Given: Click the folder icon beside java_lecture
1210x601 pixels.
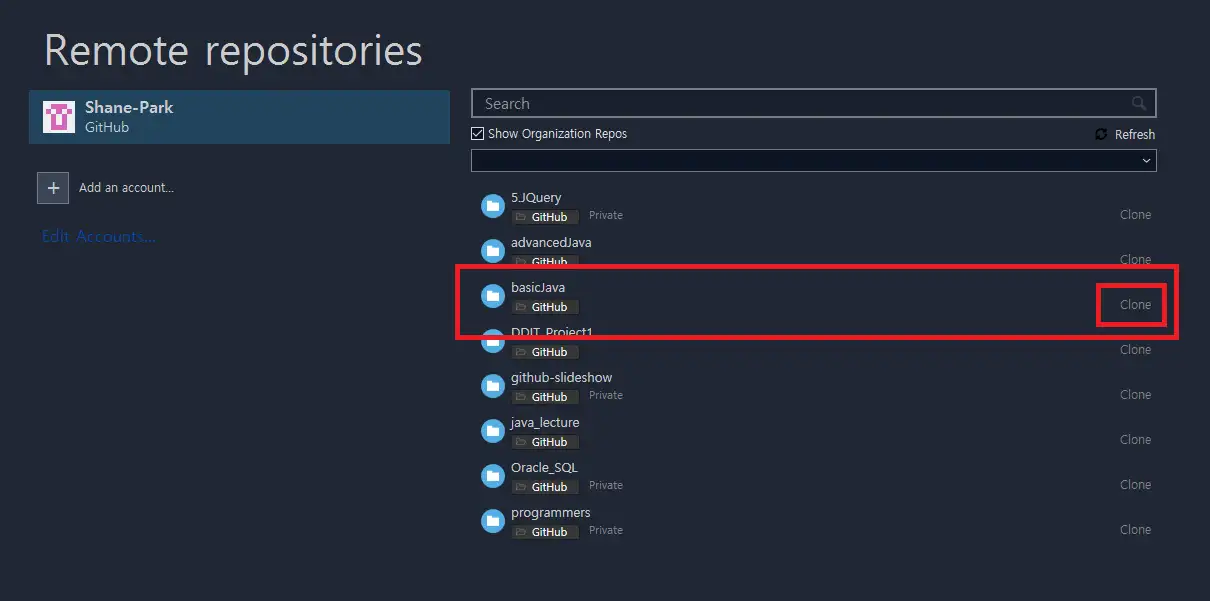Looking at the screenshot, I should pos(492,431).
